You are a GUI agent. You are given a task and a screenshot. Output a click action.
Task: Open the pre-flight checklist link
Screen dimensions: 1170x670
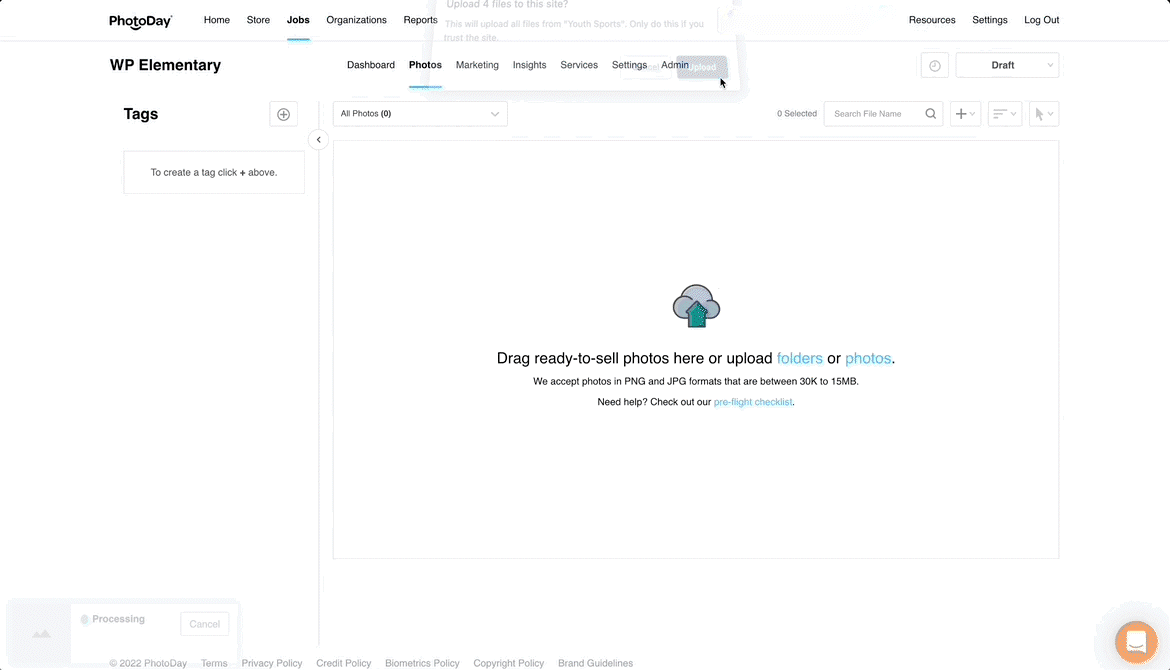[x=752, y=402]
